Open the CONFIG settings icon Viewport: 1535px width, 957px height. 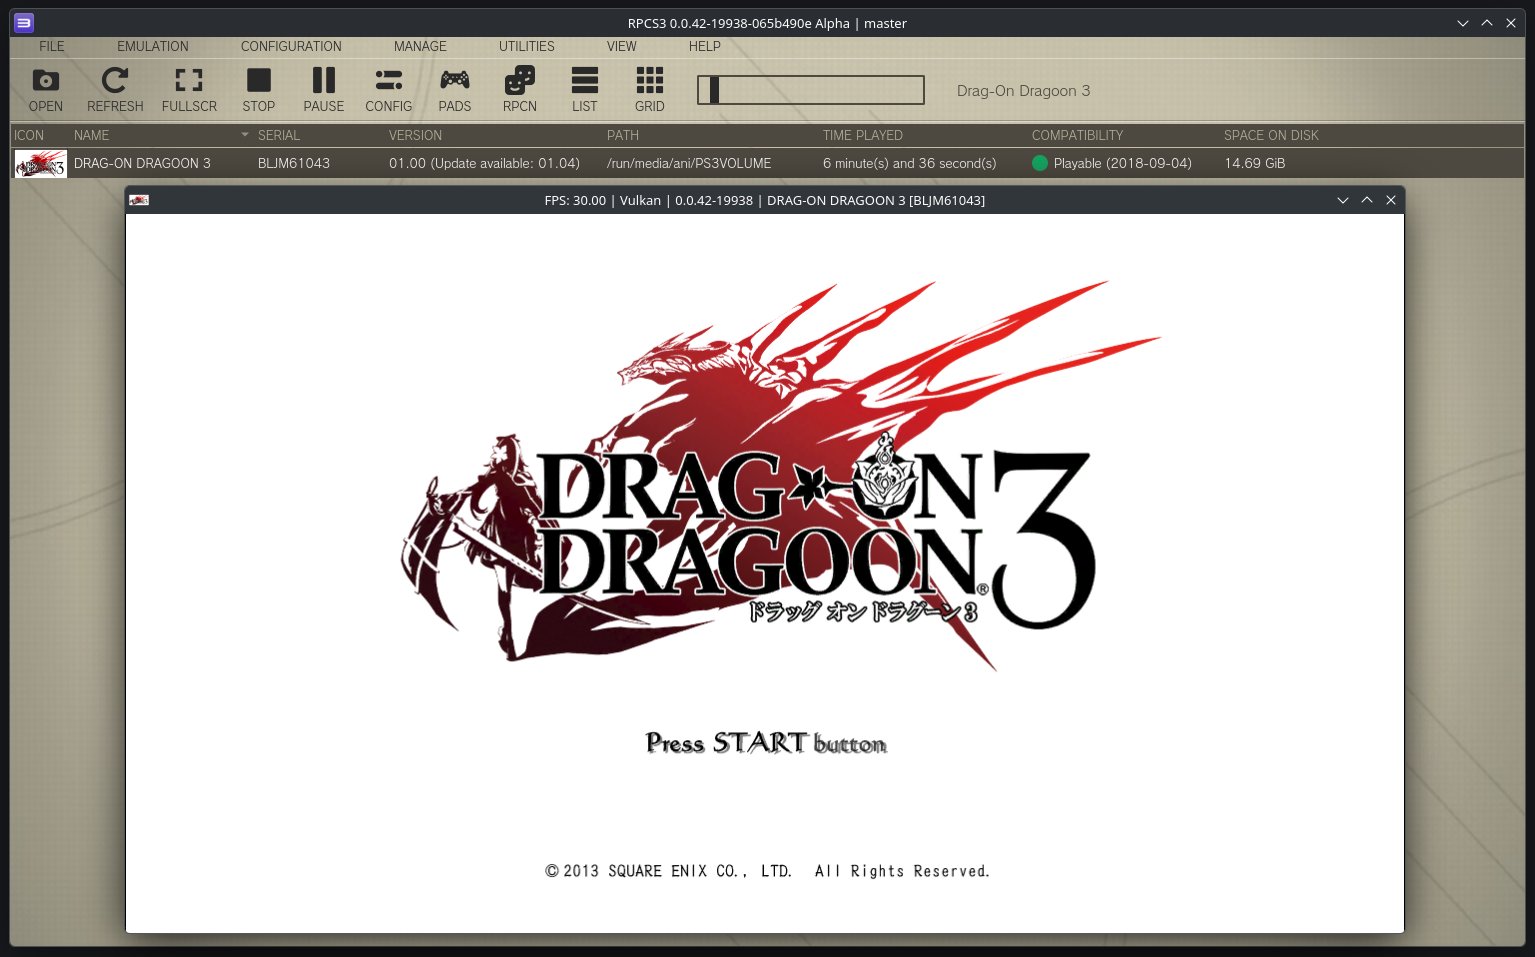(389, 90)
